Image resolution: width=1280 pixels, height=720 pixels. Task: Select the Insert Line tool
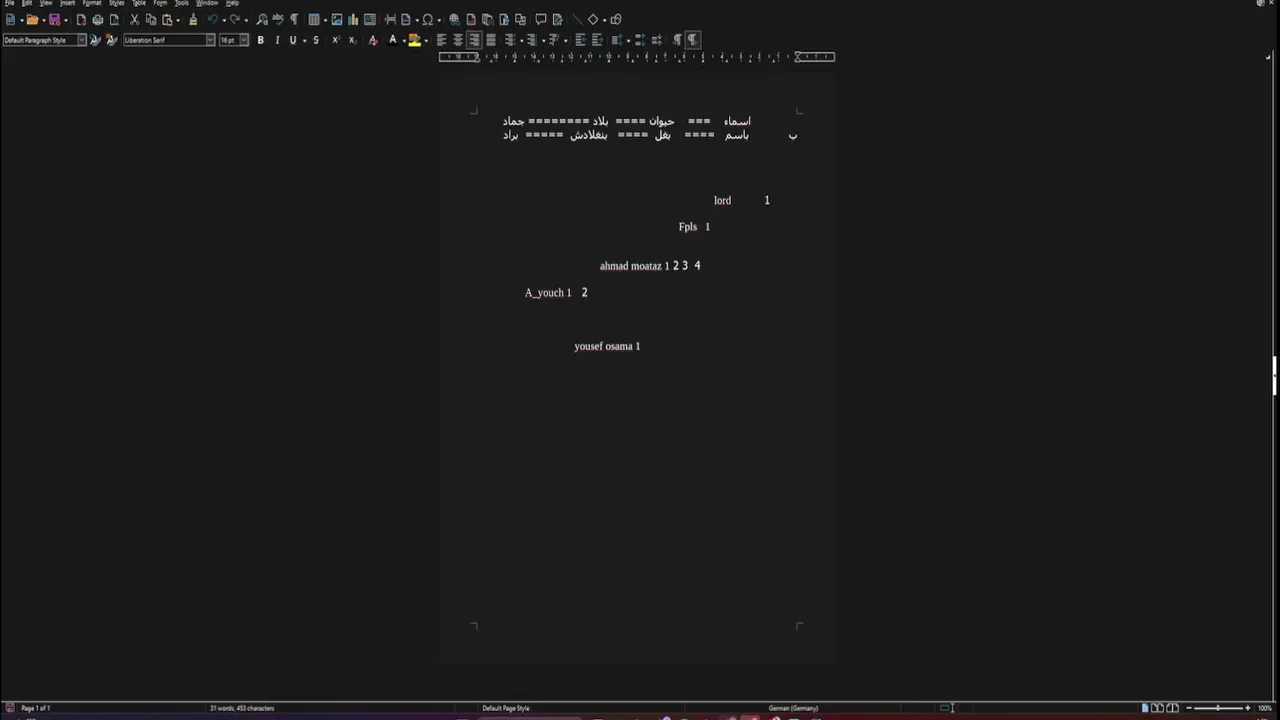576,20
